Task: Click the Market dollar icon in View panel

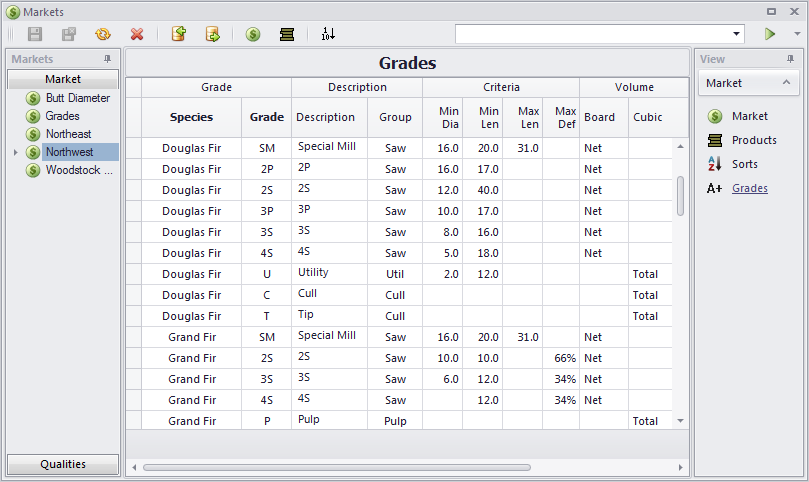Action: tap(715, 116)
